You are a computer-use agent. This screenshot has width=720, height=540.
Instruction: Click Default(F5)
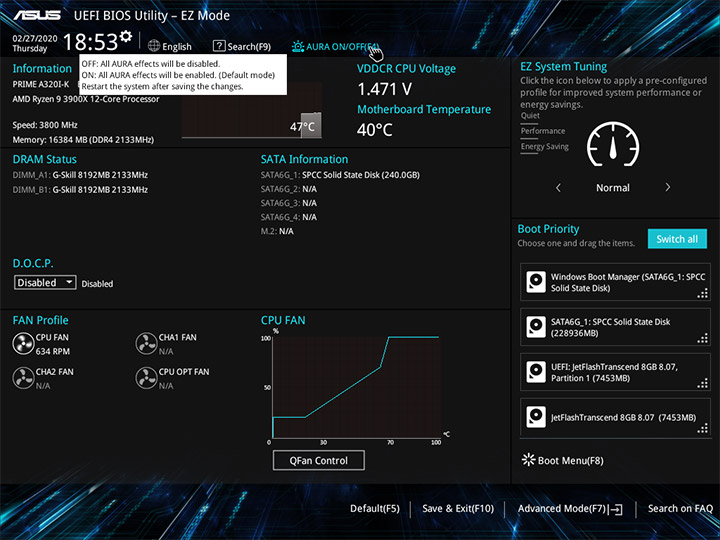coord(375,508)
